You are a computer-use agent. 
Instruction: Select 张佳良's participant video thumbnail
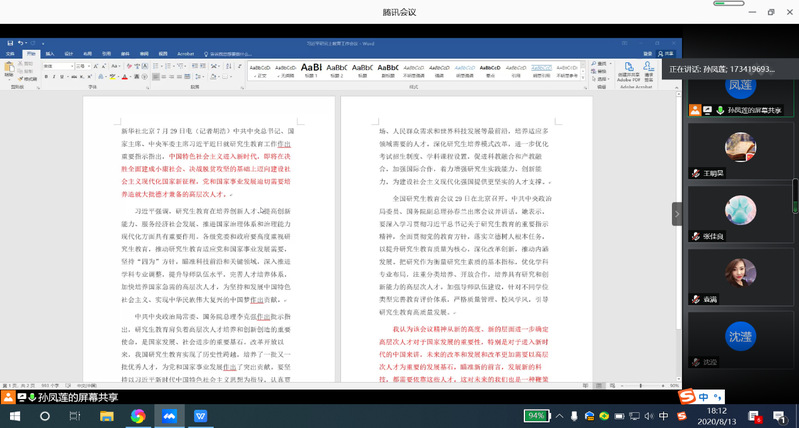[x=739, y=212]
